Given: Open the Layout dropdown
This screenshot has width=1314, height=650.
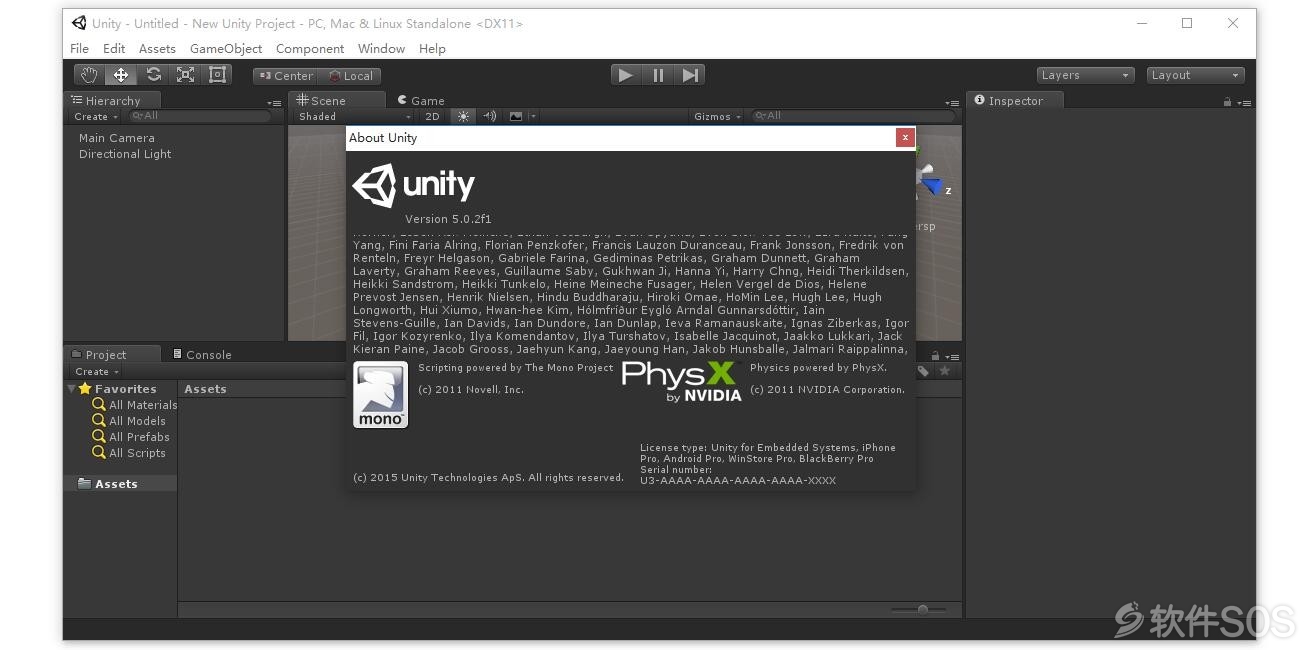Looking at the screenshot, I should click(x=1195, y=75).
